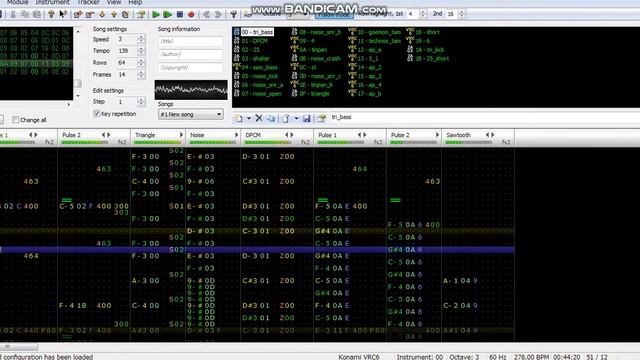Click the add frame toolbar icon
The width and height of the screenshot is (640, 360).
click(78, 15)
